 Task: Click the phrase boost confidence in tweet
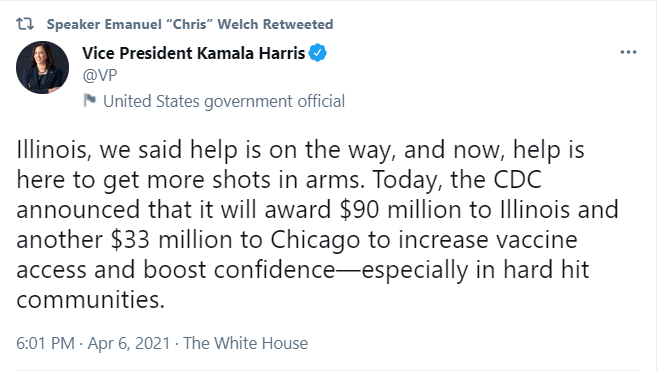pos(239,270)
